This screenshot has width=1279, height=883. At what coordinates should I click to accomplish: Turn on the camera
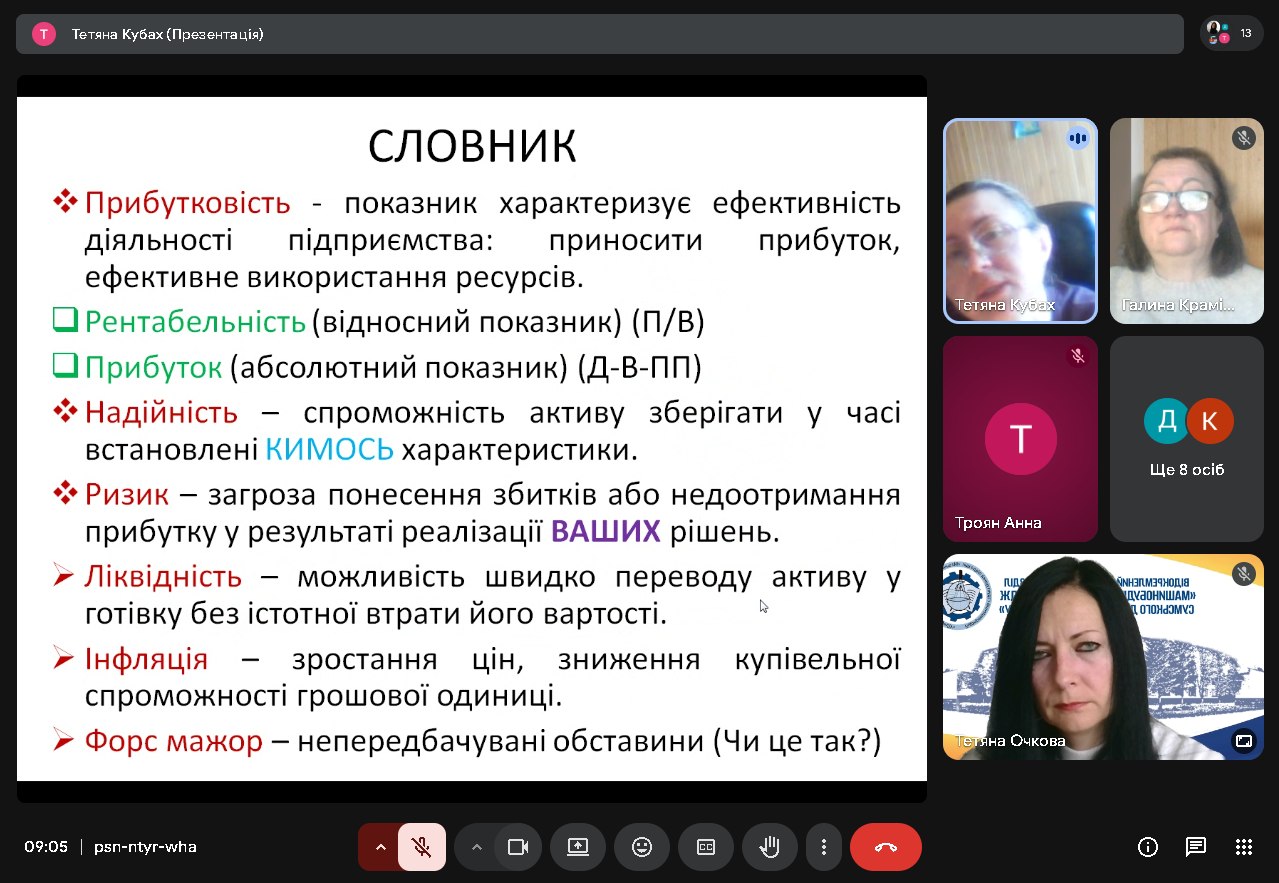tap(517, 847)
